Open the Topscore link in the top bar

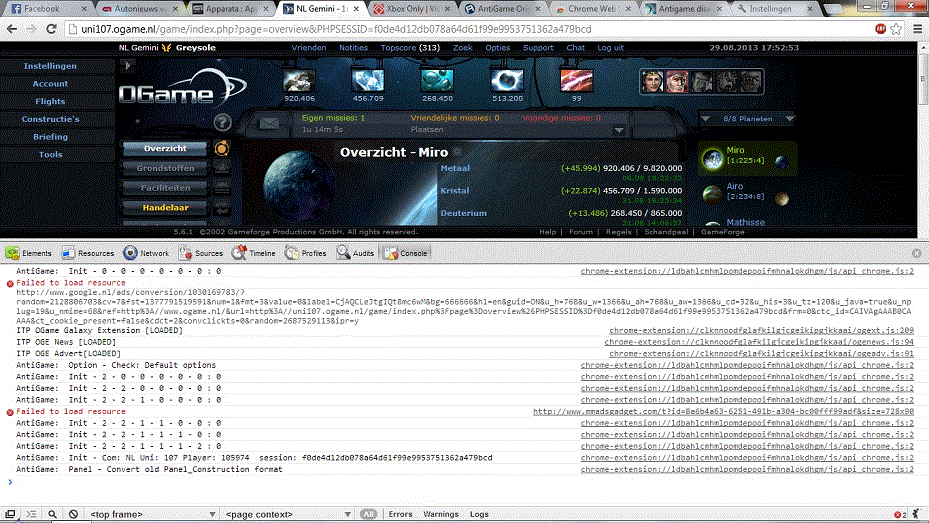click(x=410, y=47)
